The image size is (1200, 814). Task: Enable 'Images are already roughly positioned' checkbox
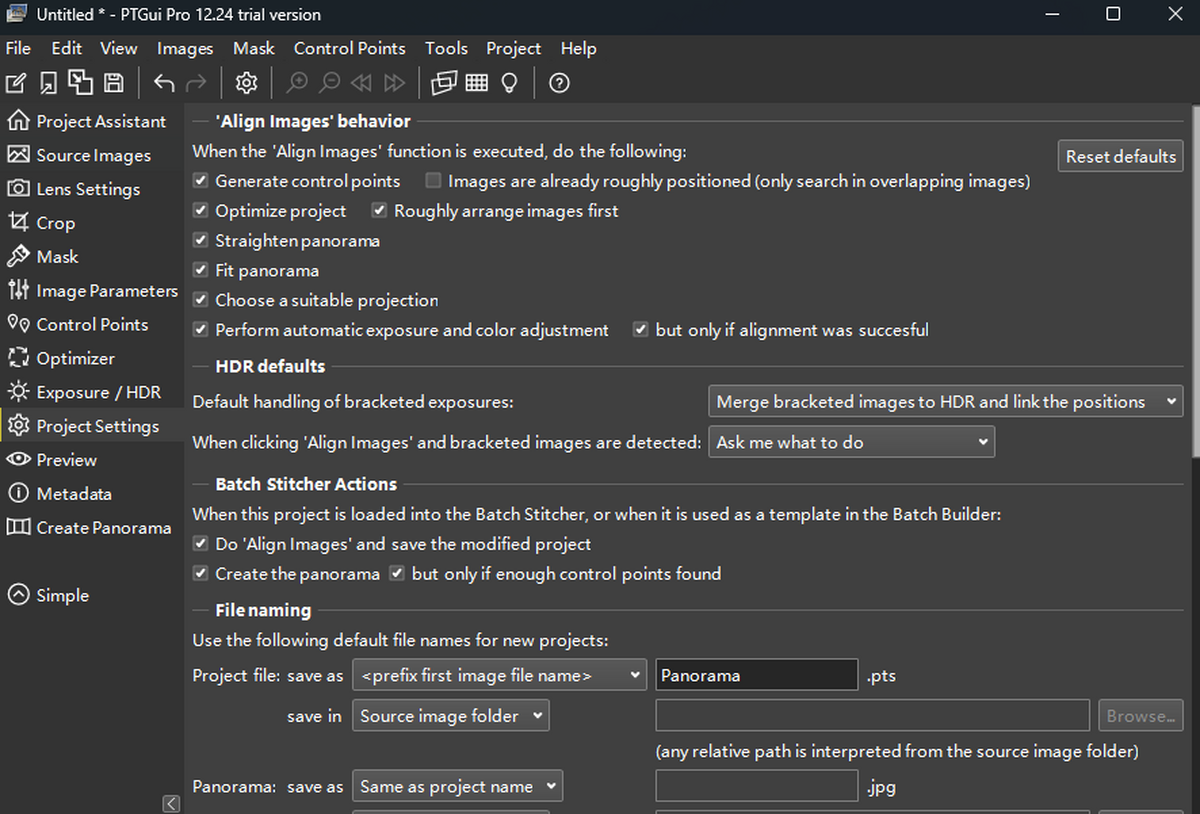coord(434,181)
